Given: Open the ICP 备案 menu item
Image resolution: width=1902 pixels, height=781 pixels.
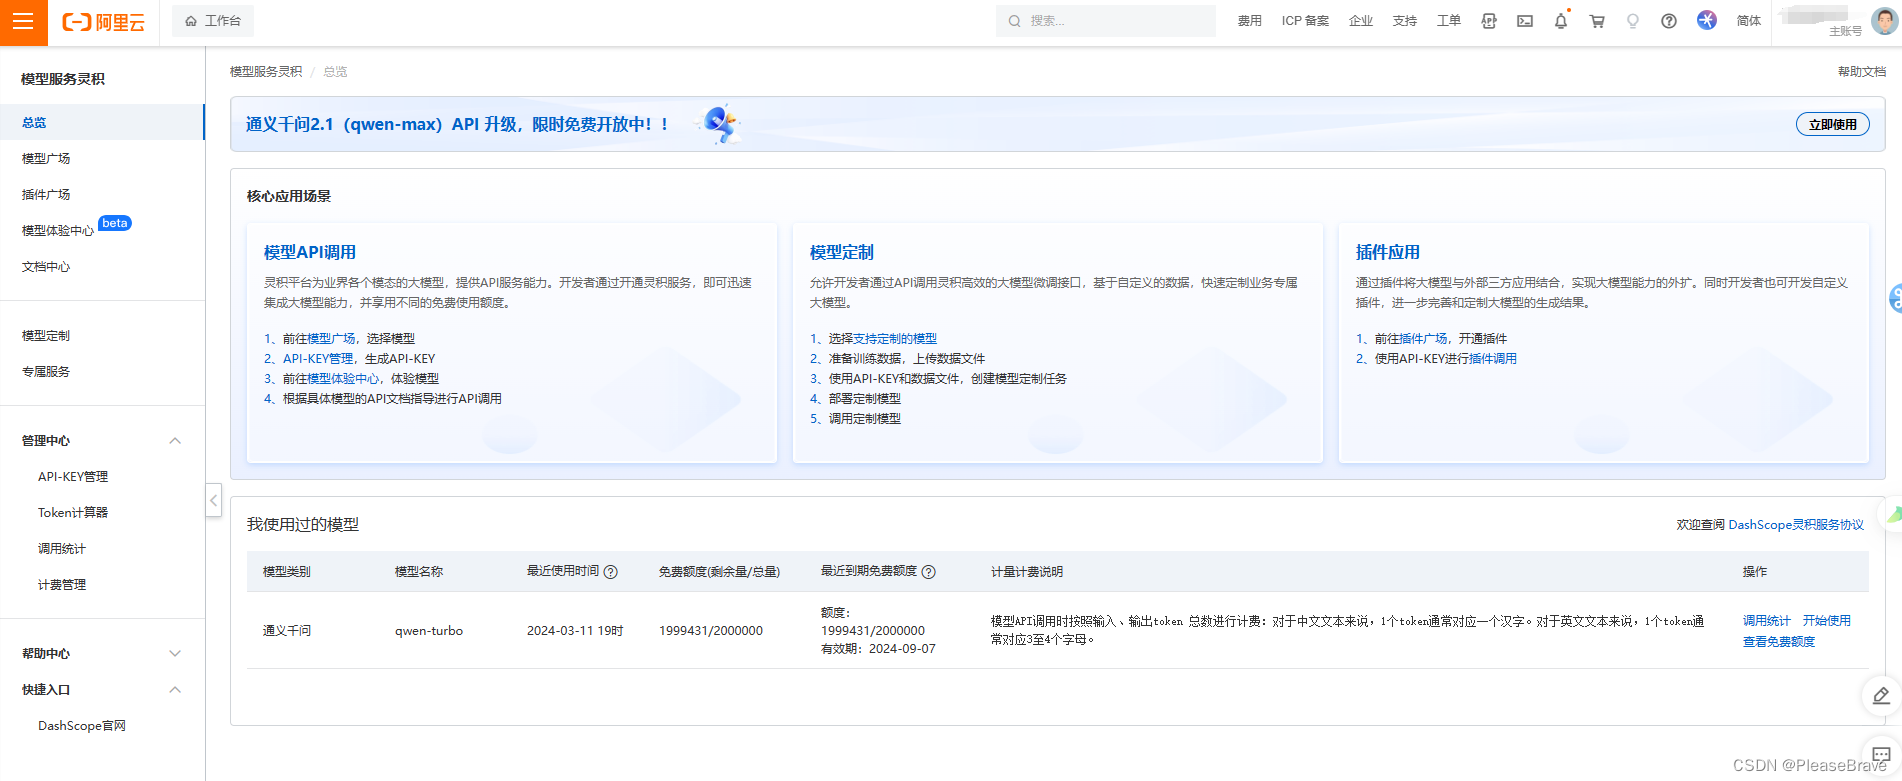Looking at the screenshot, I should point(1305,21).
